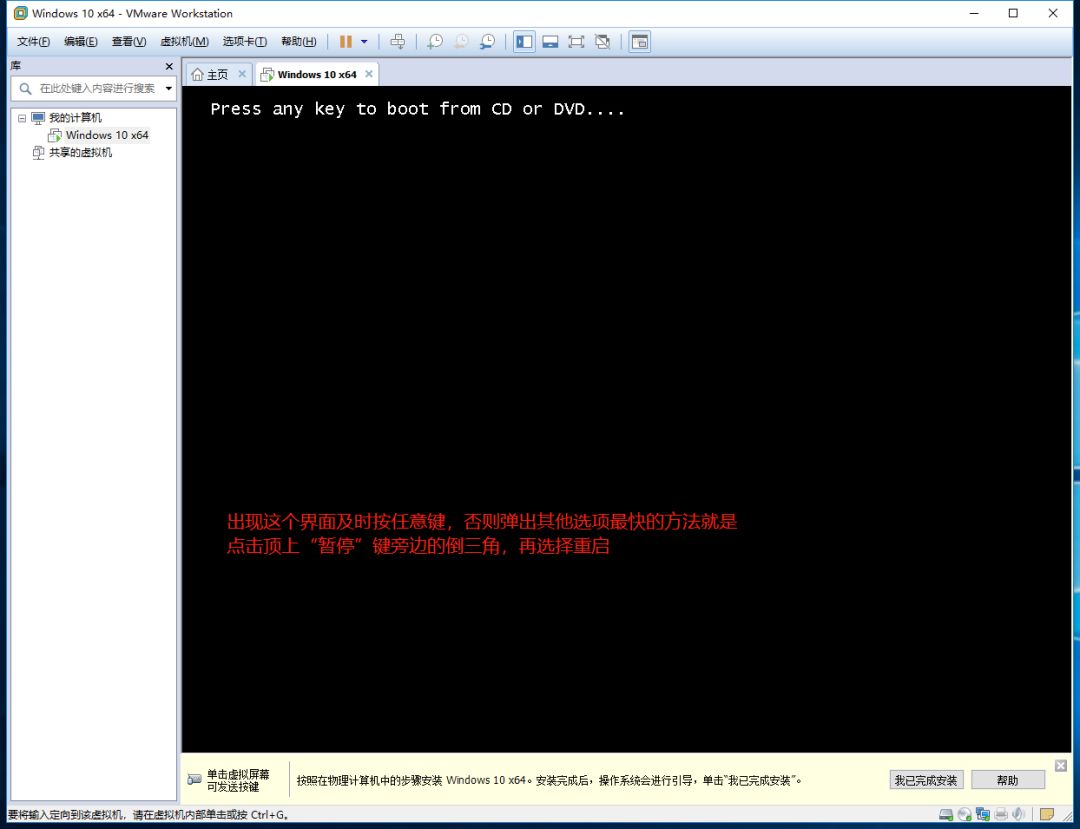Screen dimensions: 1080x829
Task: Close the 主页 tab
Action: click(242, 74)
